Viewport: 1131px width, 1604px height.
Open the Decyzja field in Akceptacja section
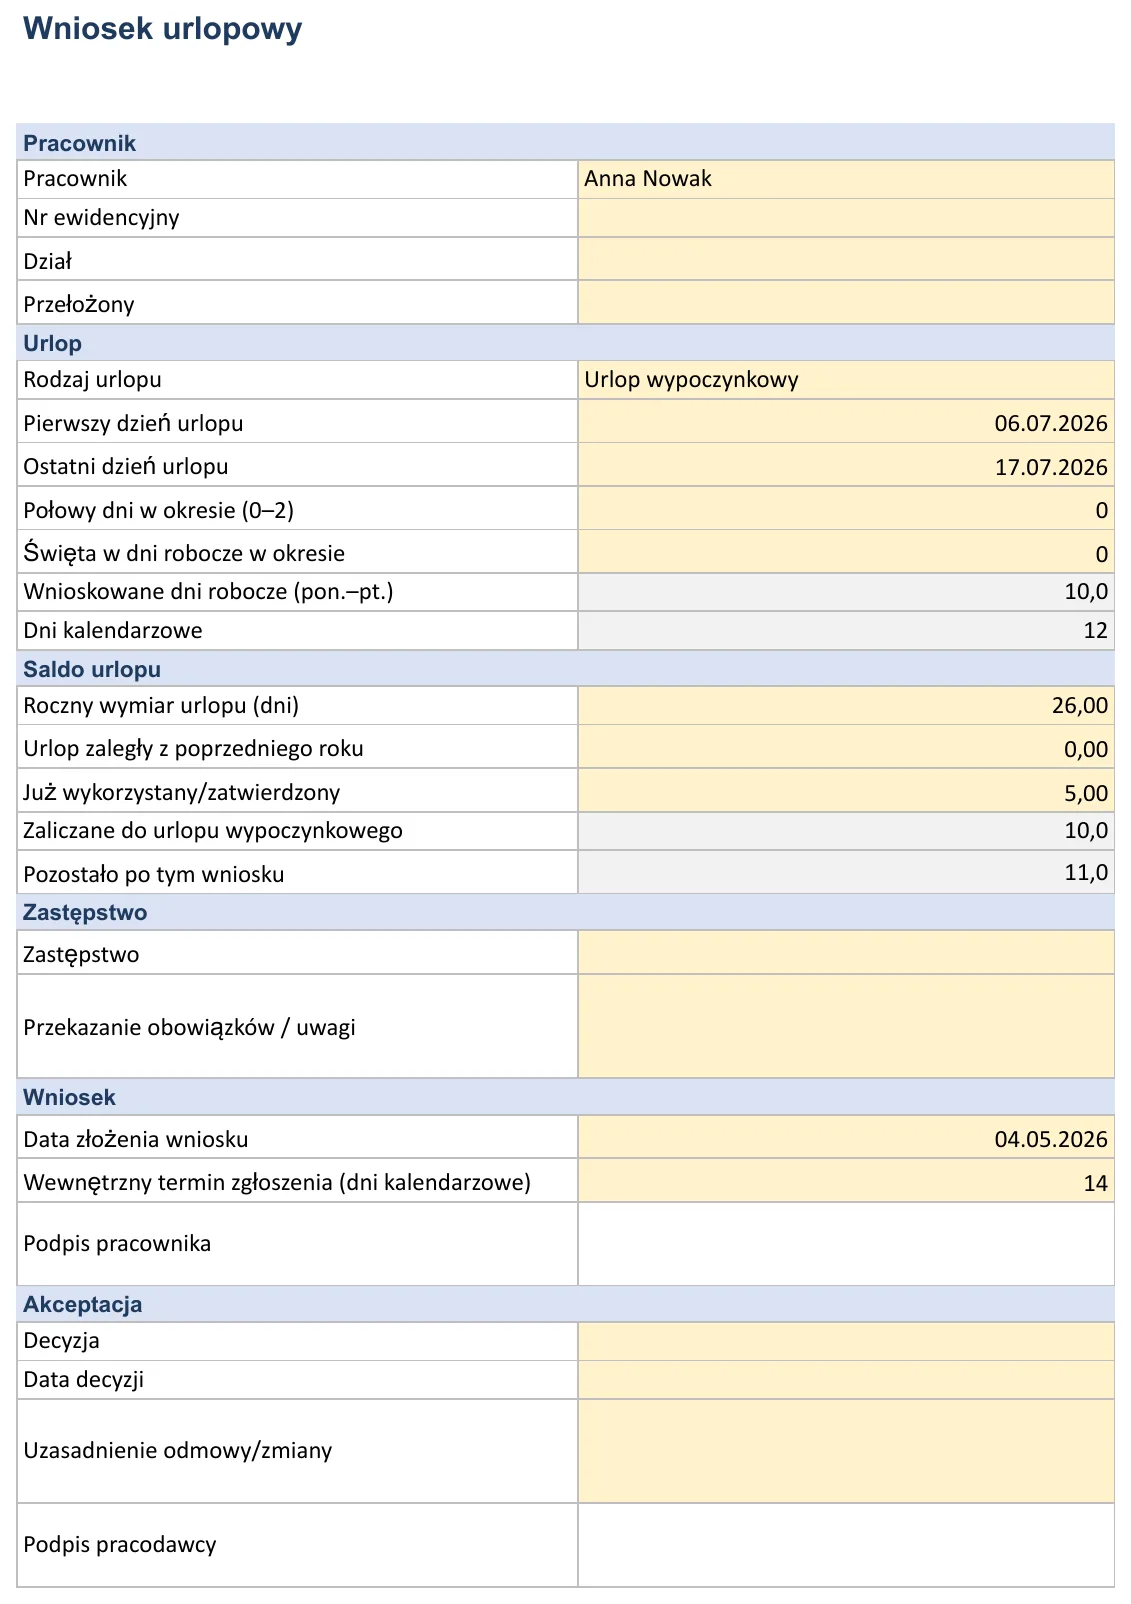coord(846,1342)
